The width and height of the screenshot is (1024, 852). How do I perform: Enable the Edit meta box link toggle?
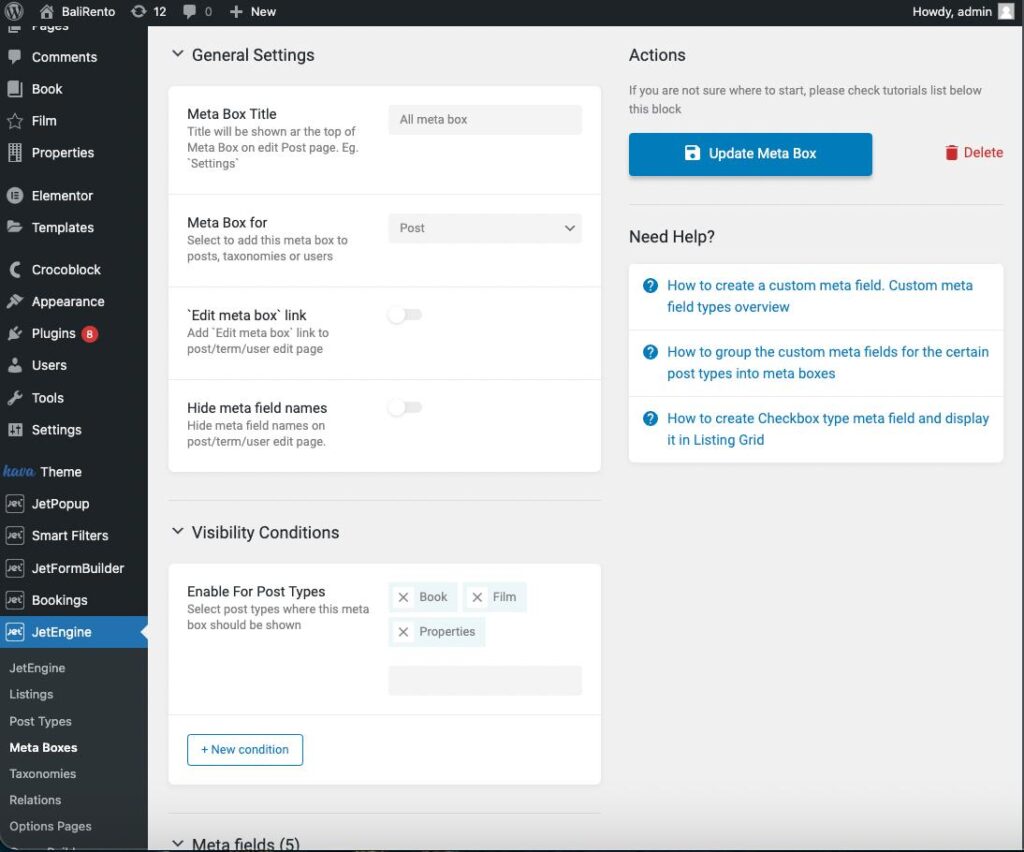click(404, 314)
